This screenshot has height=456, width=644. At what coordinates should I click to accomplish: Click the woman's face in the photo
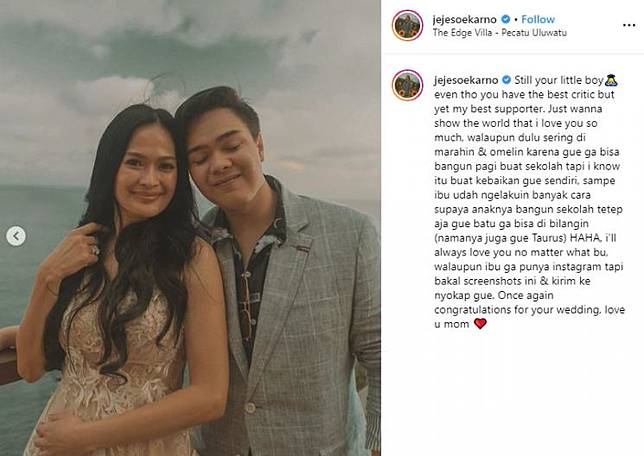pyautogui.click(x=145, y=176)
